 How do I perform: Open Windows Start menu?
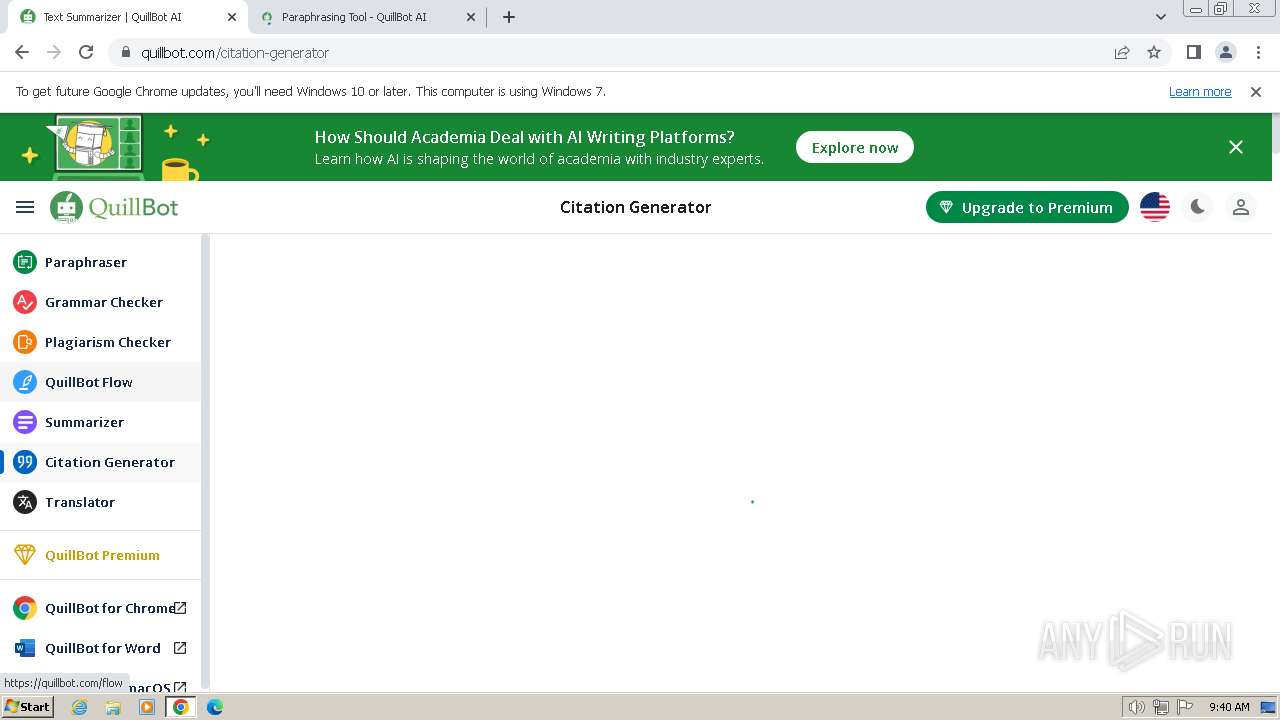(27, 707)
